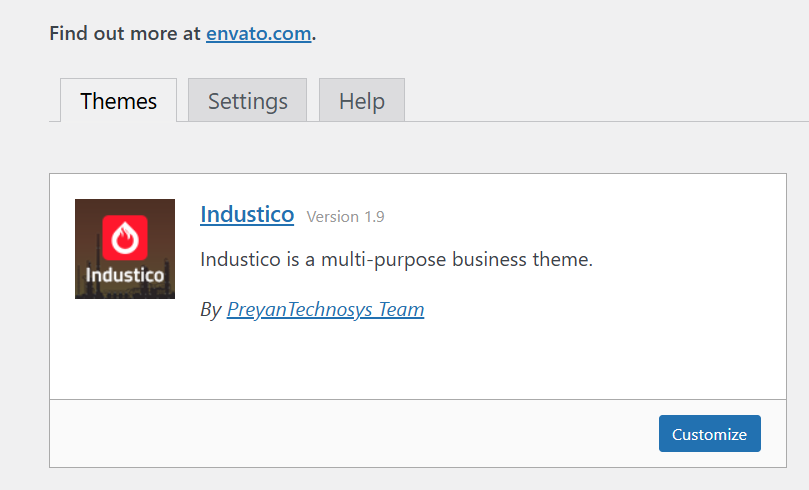Click the white Industico text inside thumbnail
Image resolution: width=809 pixels, height=490 pixels.
point(125,275)
